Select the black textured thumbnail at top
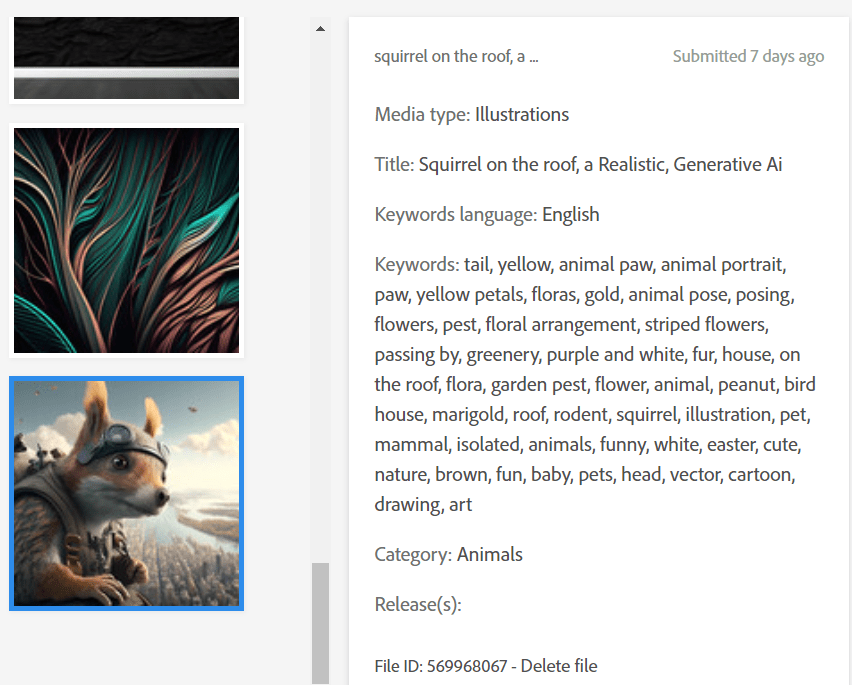The image size is (852, 685). [126, 58]
